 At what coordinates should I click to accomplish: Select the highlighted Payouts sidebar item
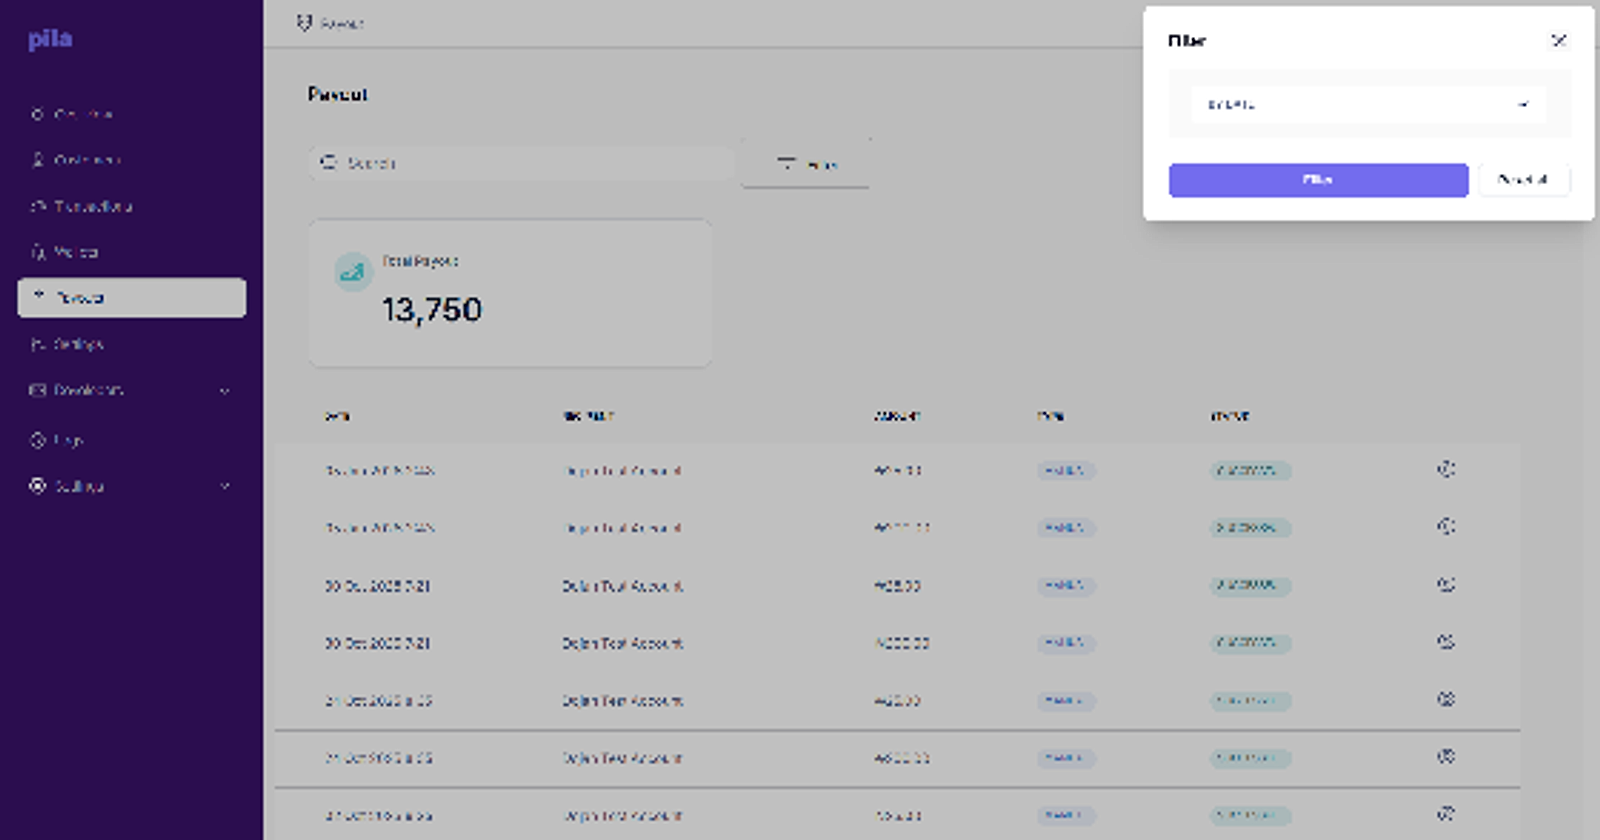coord(131,298)
